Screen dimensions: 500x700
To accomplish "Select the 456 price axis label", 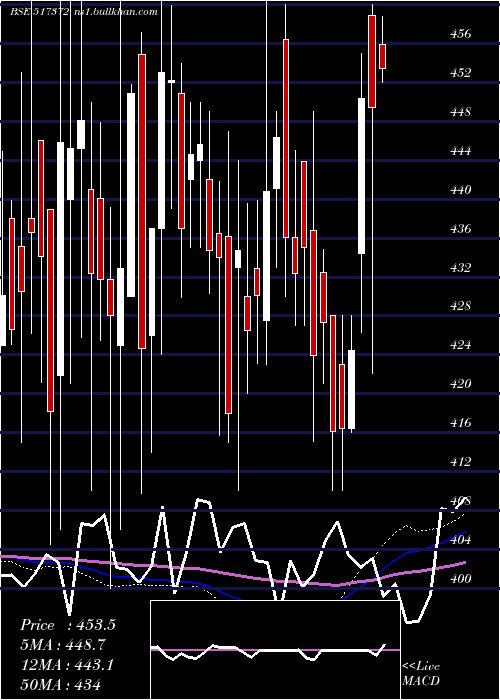I will [461, 33].
